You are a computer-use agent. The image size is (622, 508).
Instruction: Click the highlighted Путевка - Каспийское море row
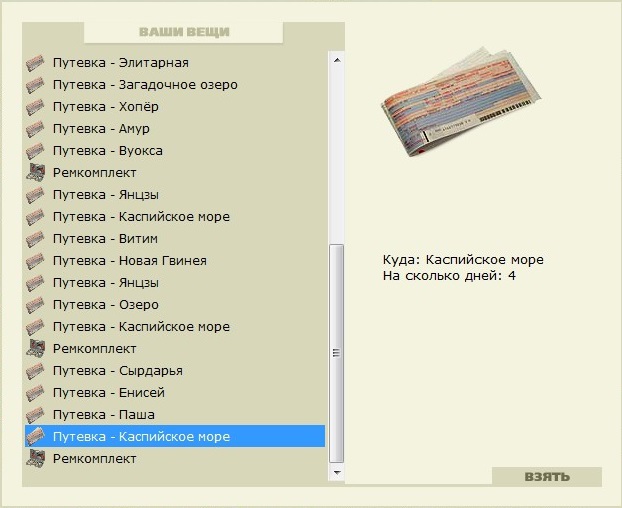pyautogui.click(x=175, y=437)
